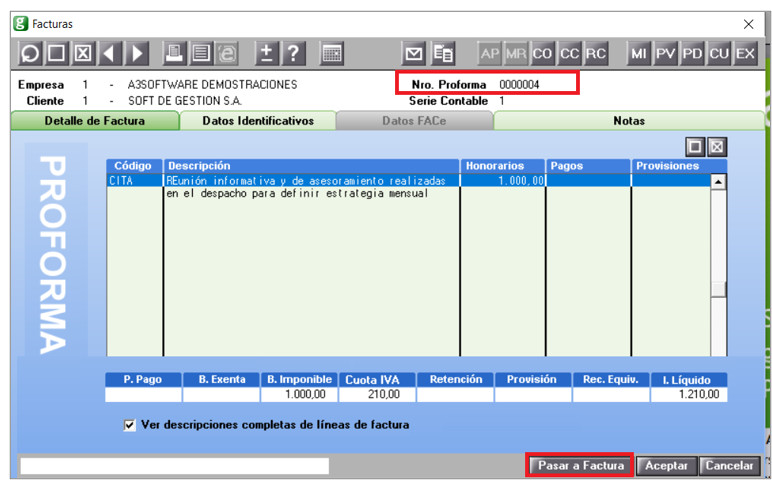Click the Nro. Proforma number 0000004
This screenshot has height=484, width=772.
(519, 85)
